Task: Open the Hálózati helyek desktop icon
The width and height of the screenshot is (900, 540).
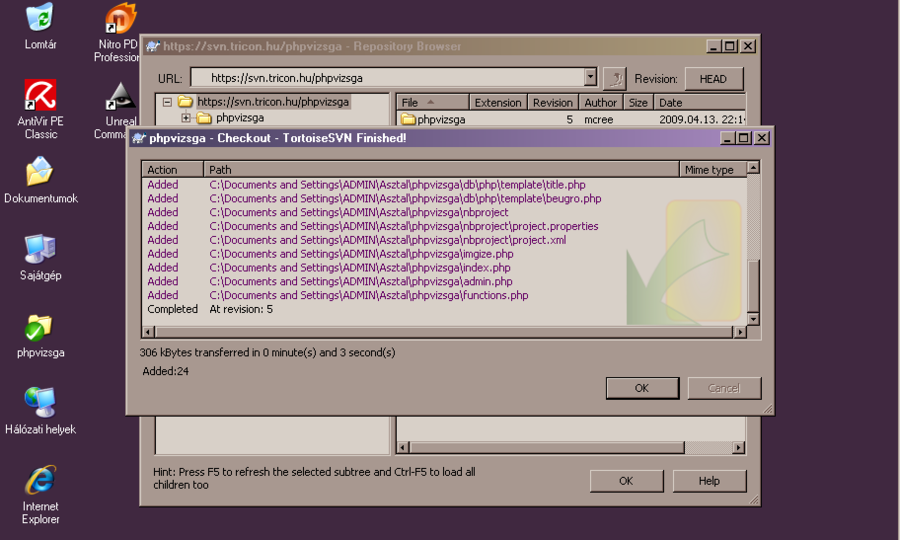Action: click(40, 411)
